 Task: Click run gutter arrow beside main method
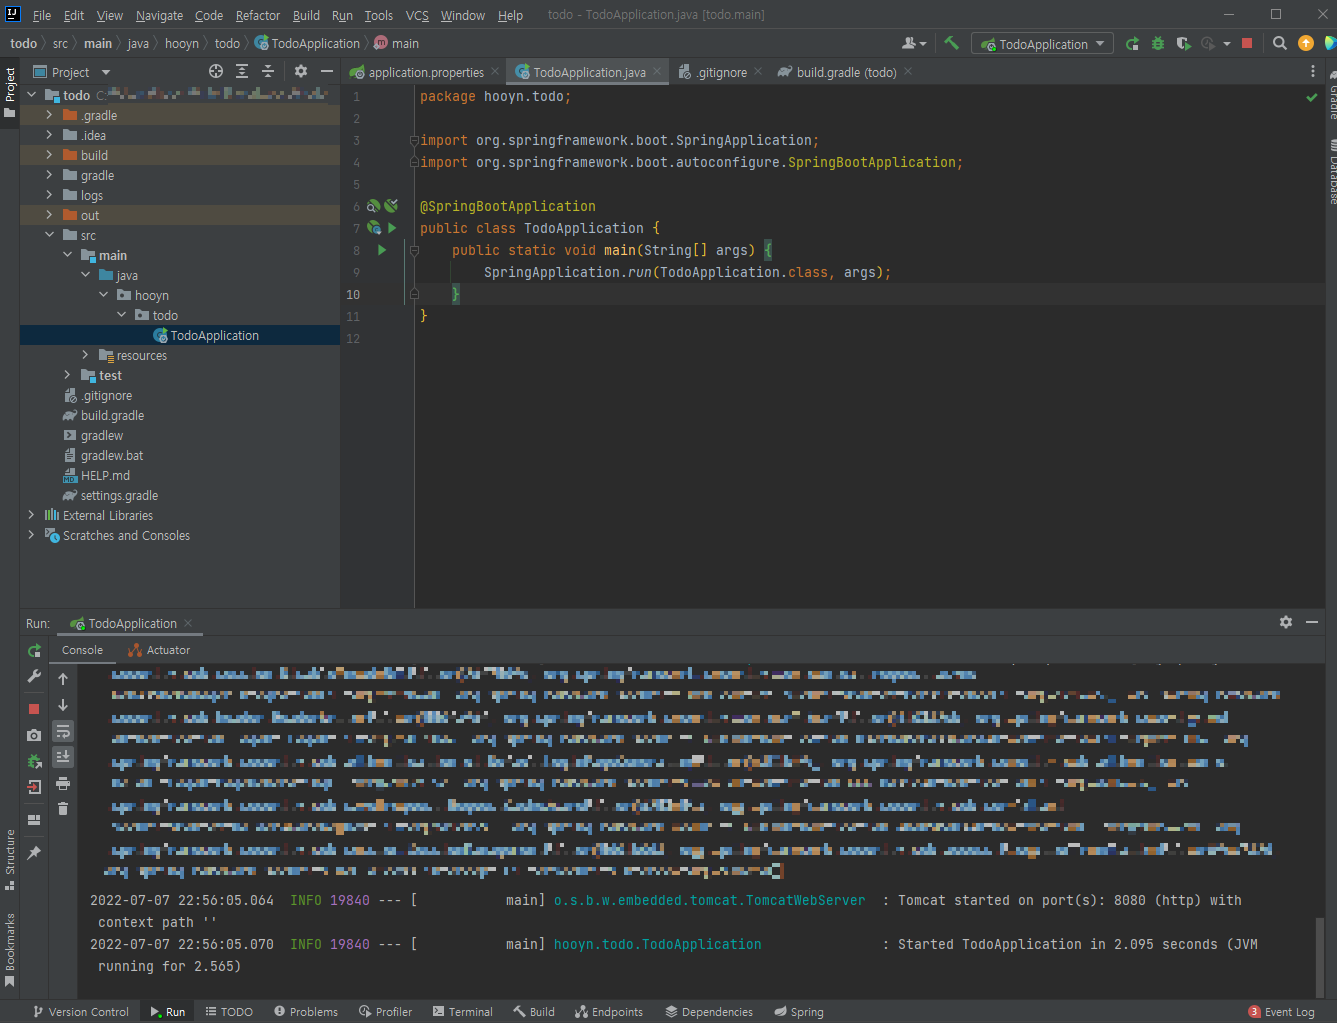(382, 250)
